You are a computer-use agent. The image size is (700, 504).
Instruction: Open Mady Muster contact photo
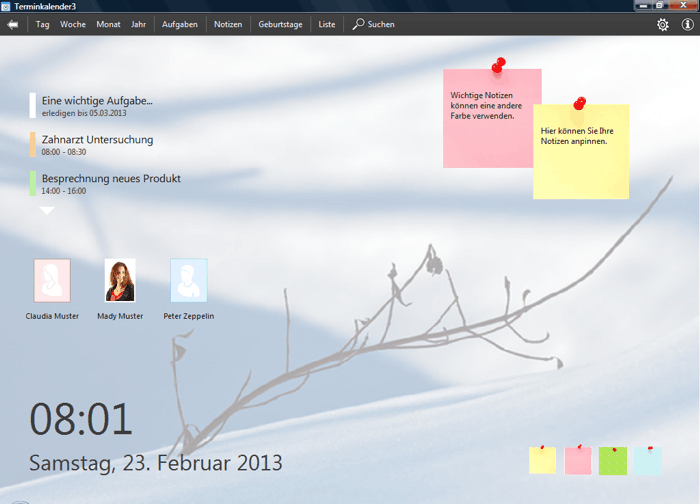pos(120,280)
